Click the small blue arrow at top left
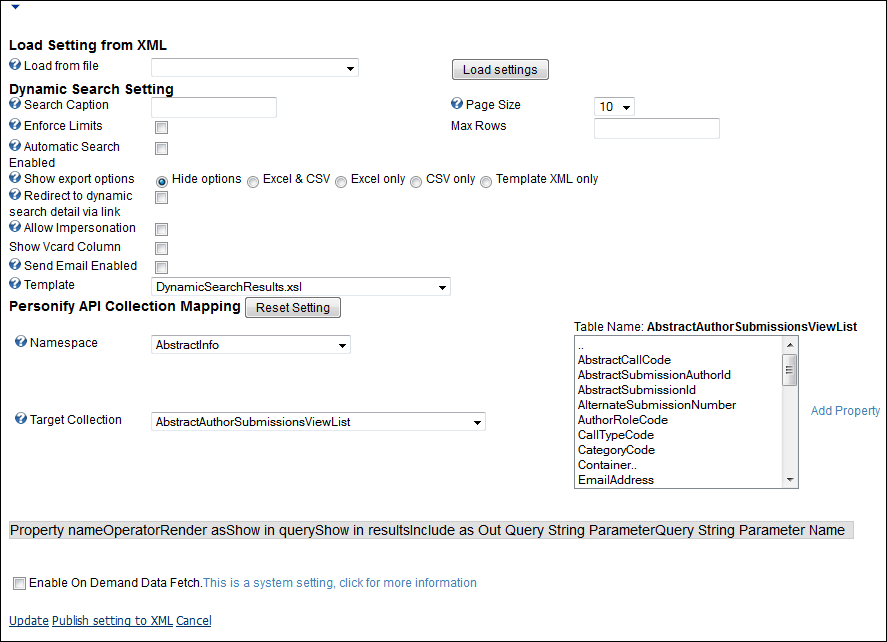 coord(16,7)
